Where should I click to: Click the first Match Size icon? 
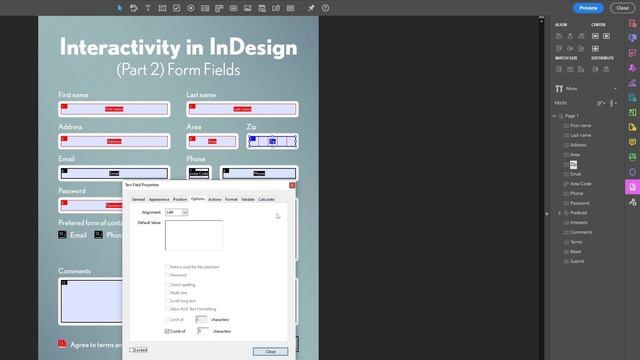click(559, 69)
